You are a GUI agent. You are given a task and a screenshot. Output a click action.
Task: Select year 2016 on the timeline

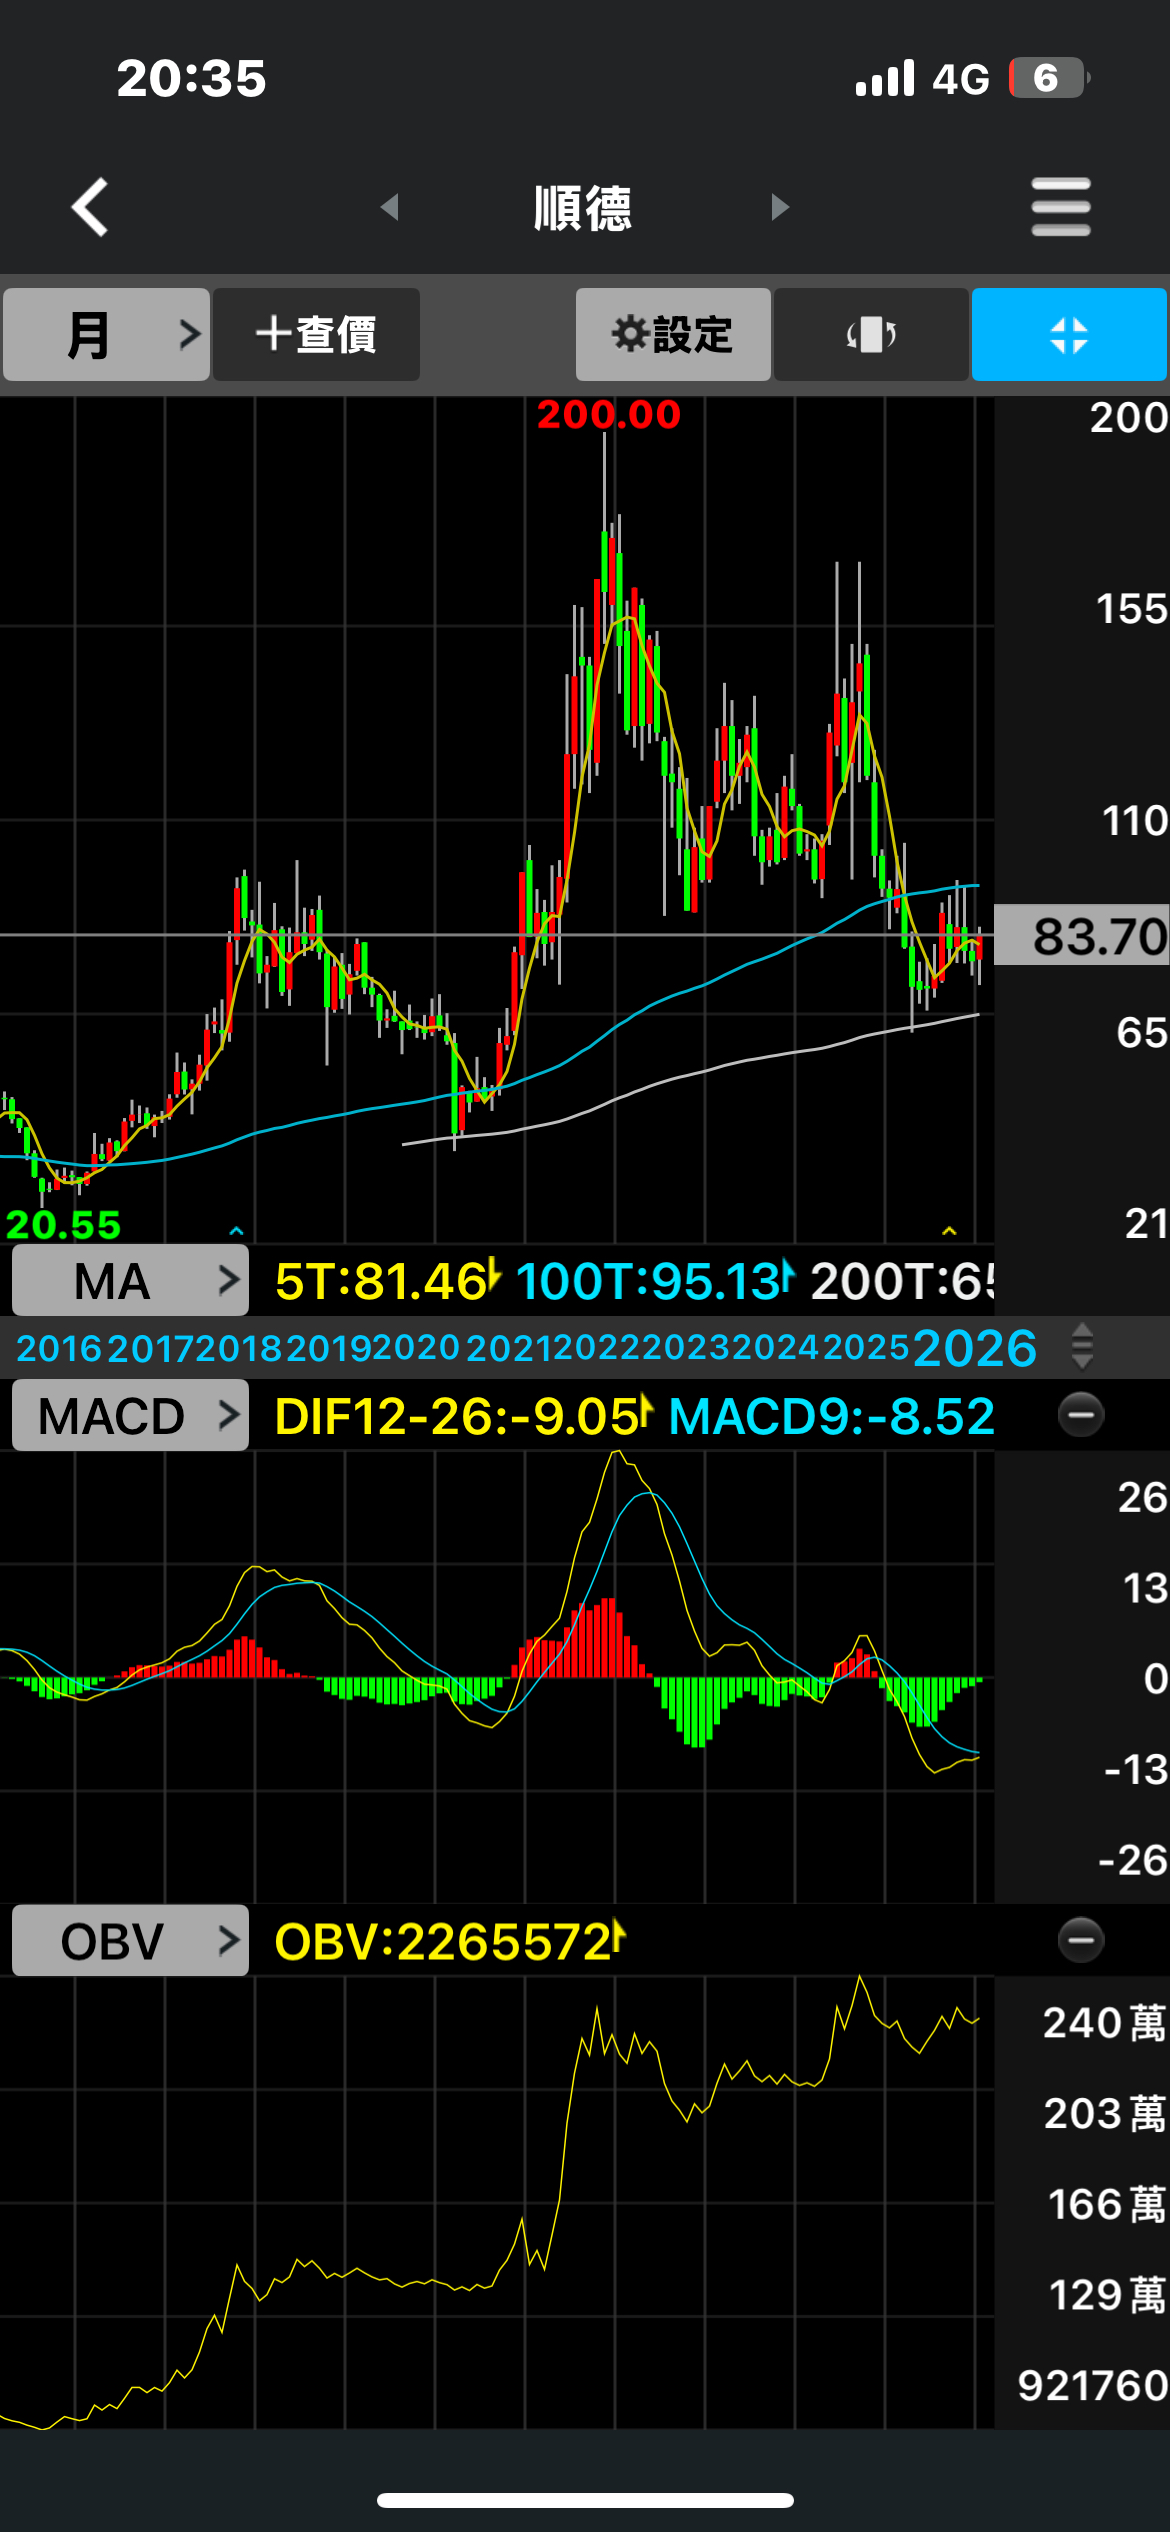(x=59, y=1349)
